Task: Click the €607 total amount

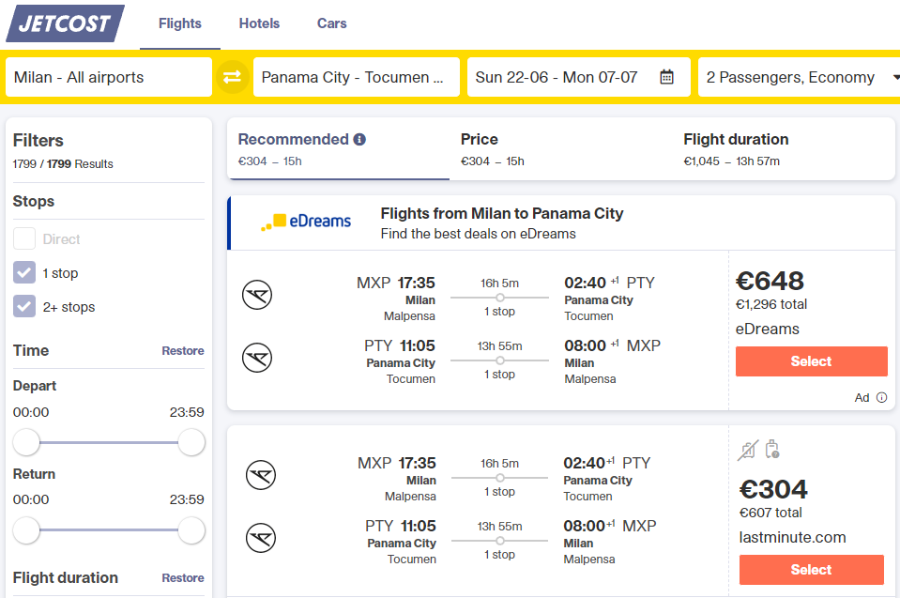Action: click(771, 512)
